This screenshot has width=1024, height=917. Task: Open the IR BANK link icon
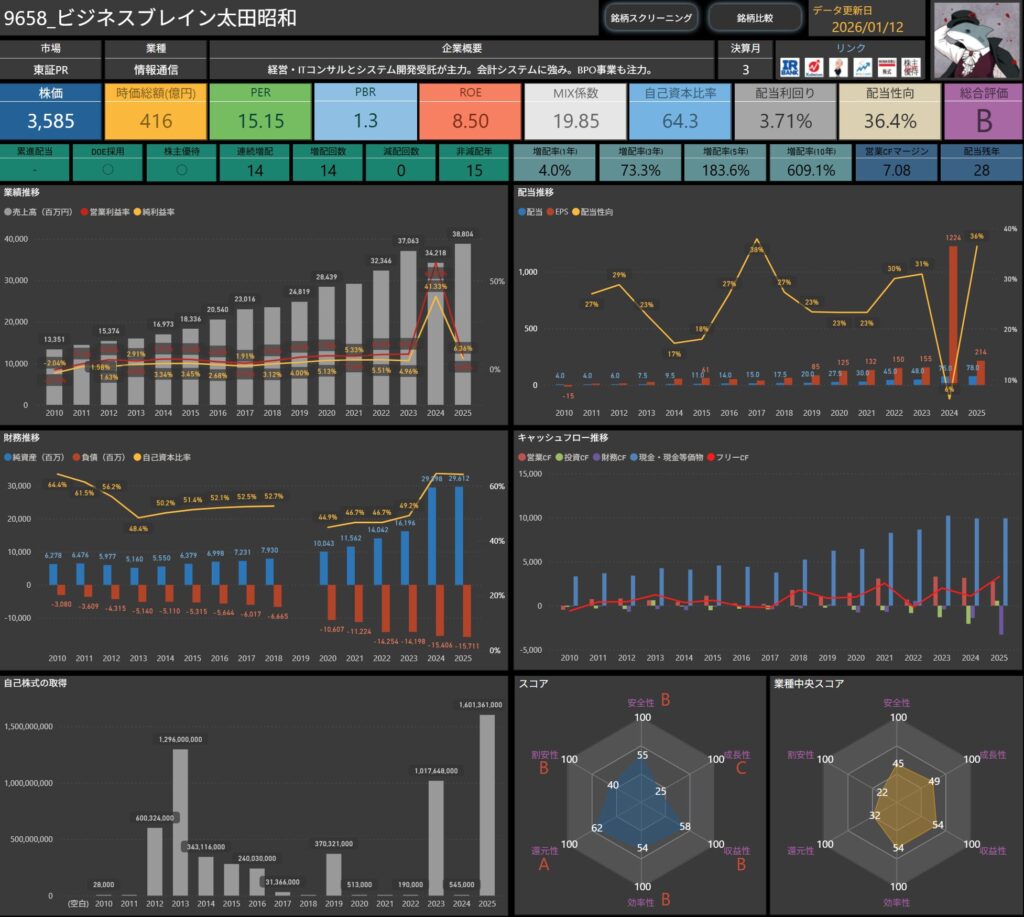[x=789, y=66]
